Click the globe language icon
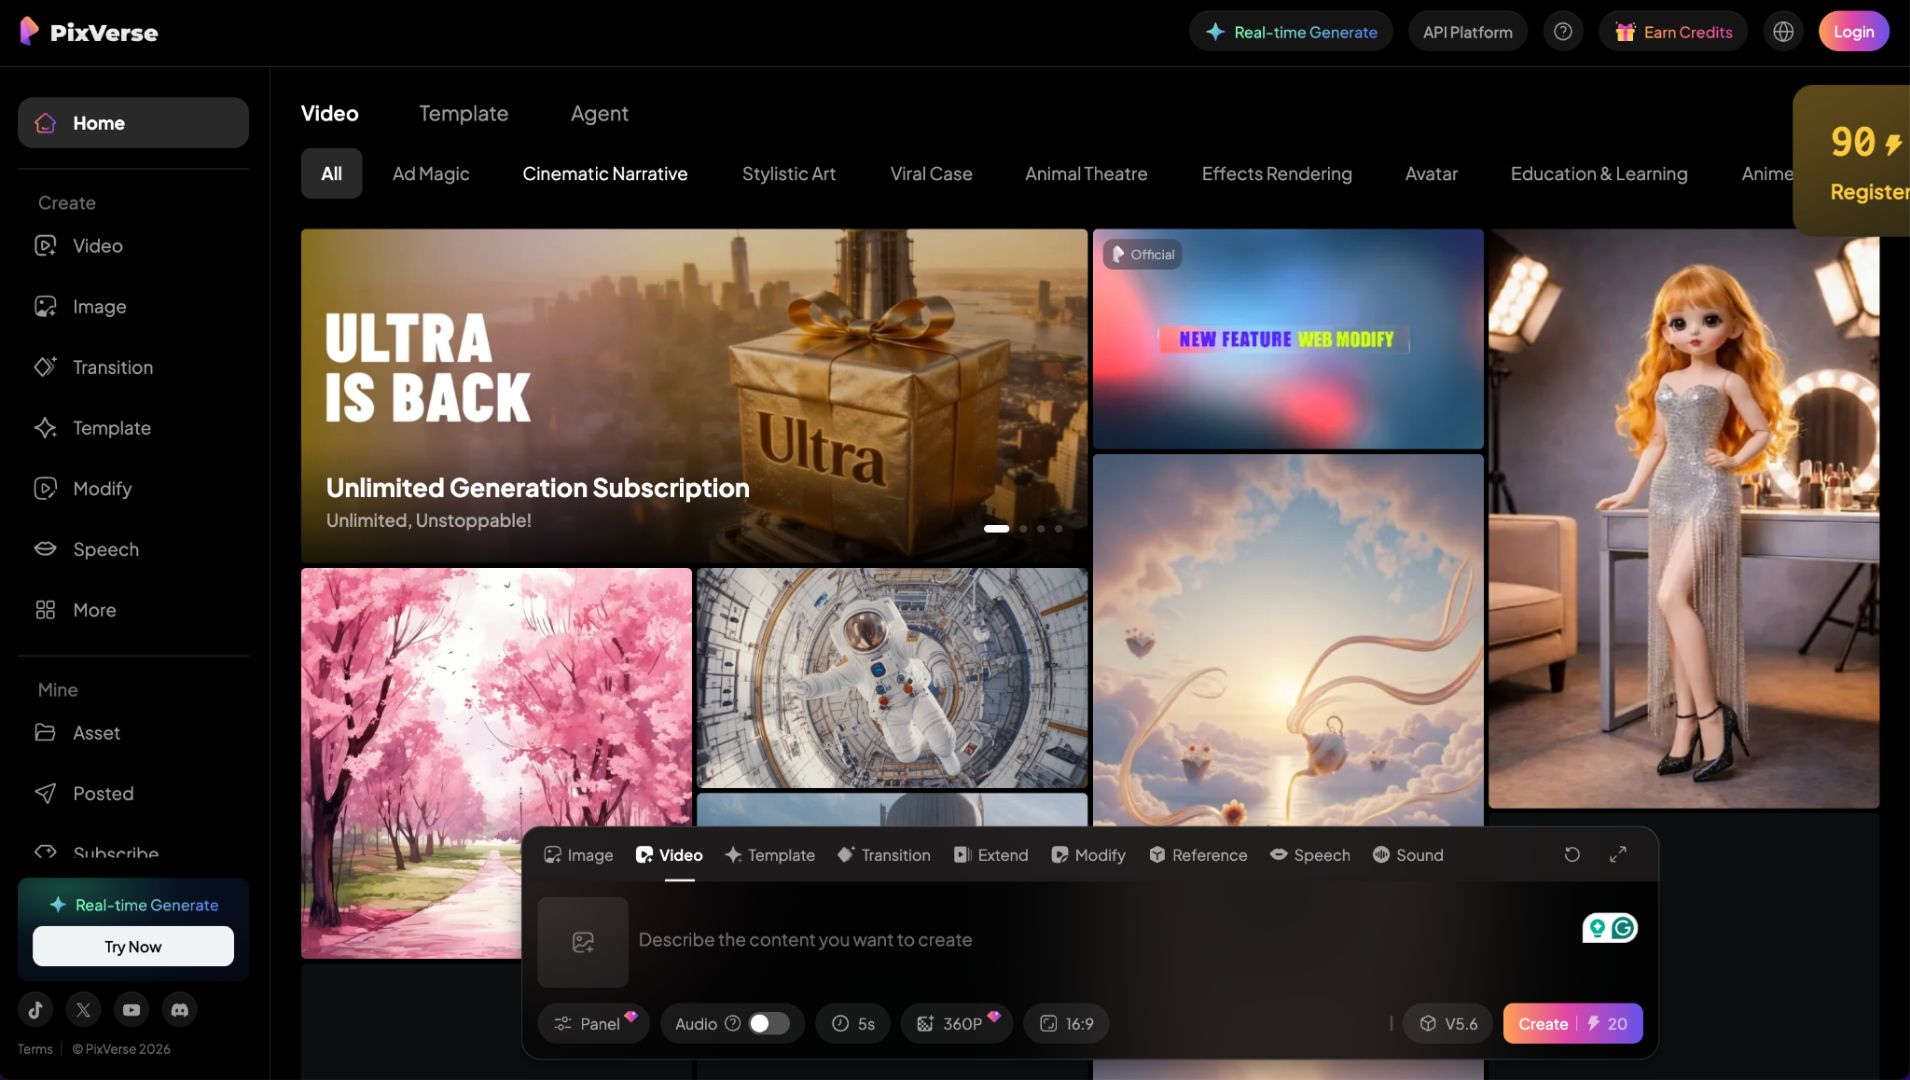Image resolution: width=1910 pixels, height=1080 pixels. pyautogui.click(x=1783, y=32)
